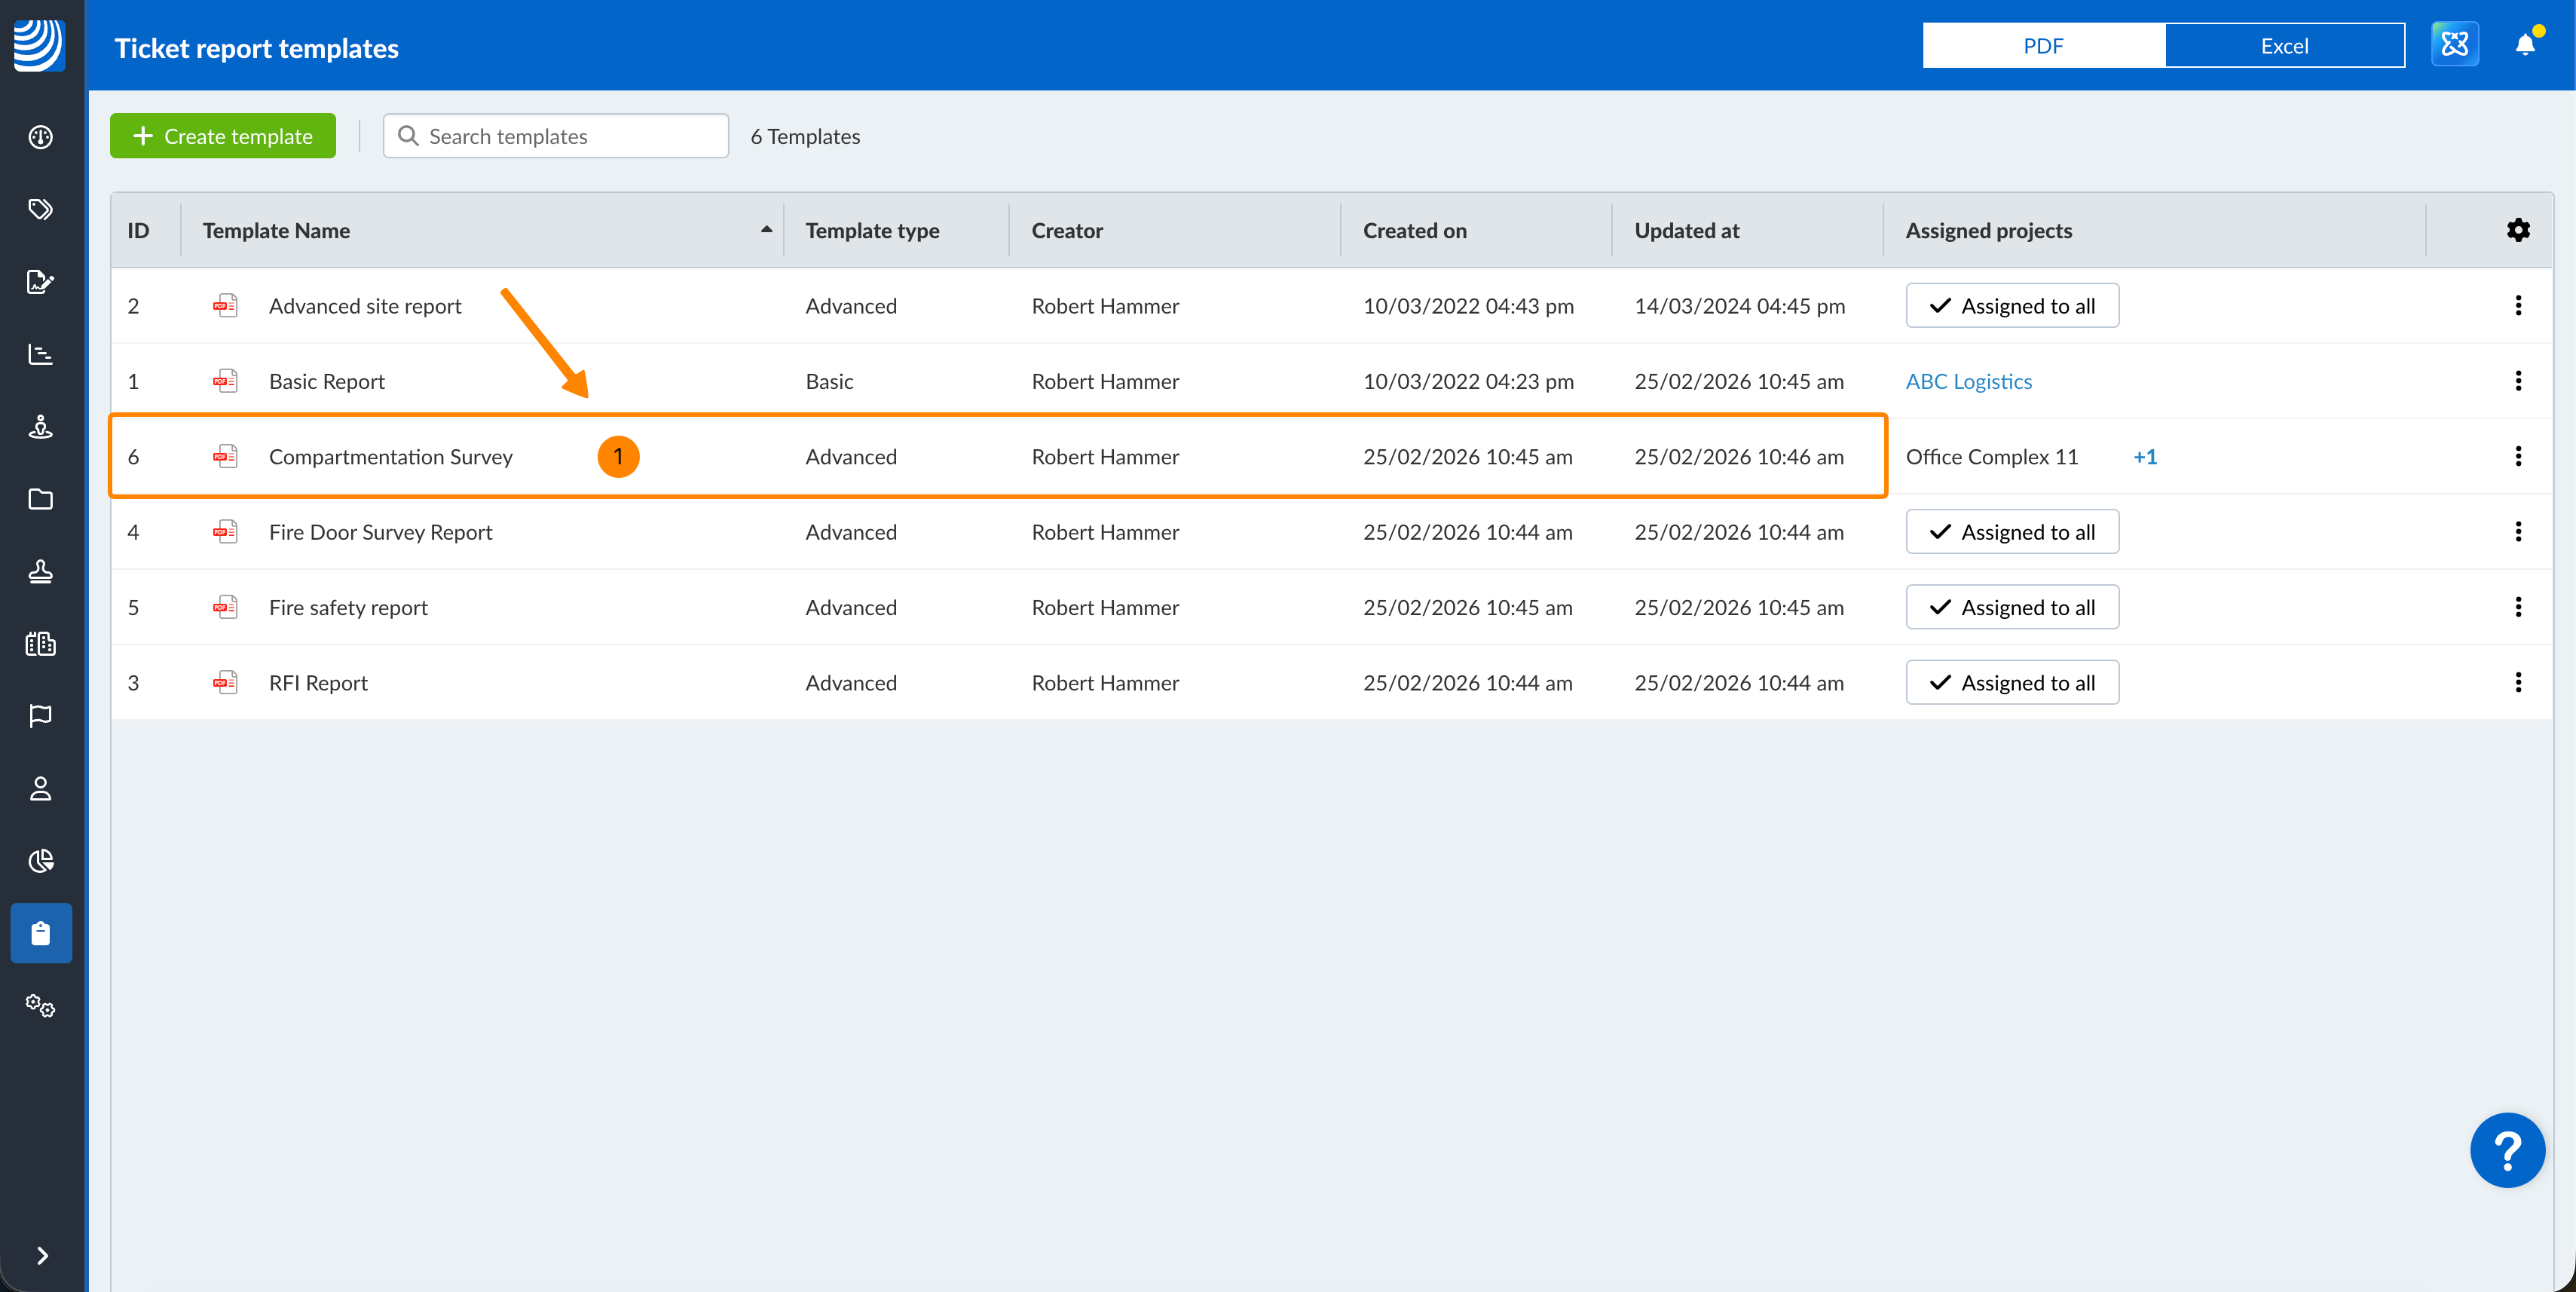
Task: Open the dashboard gauge icon in sidebar
Action: coord(41,137)
